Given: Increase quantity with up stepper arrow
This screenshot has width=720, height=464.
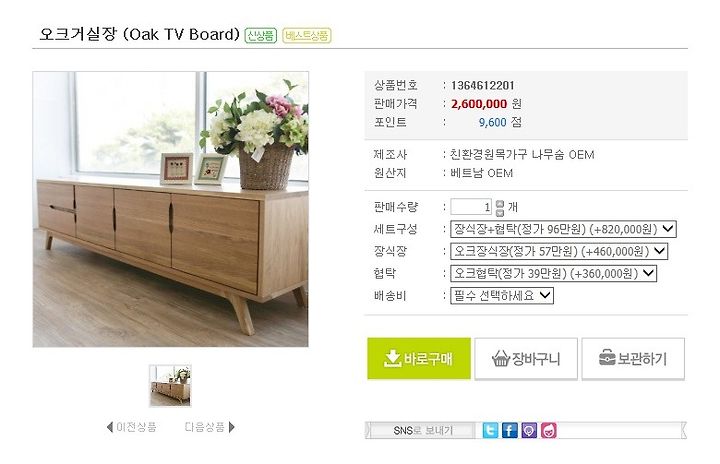Looking at the screenshot, I should click(x=500, y=204).
